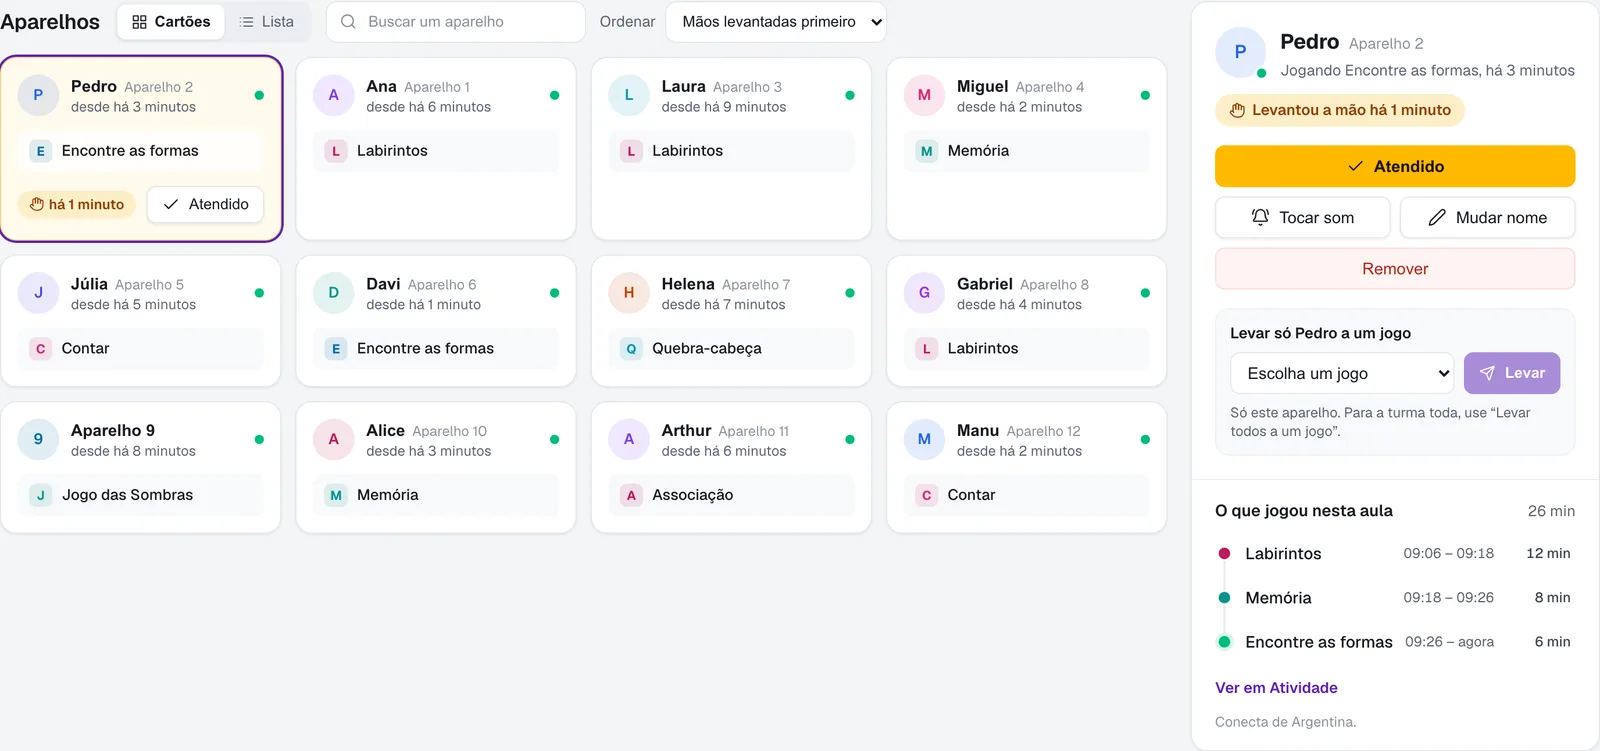Click Alice's avatar on the Aparelho 10 card
Viewport: 1600px width, 751px height.
tap(334, 439)
